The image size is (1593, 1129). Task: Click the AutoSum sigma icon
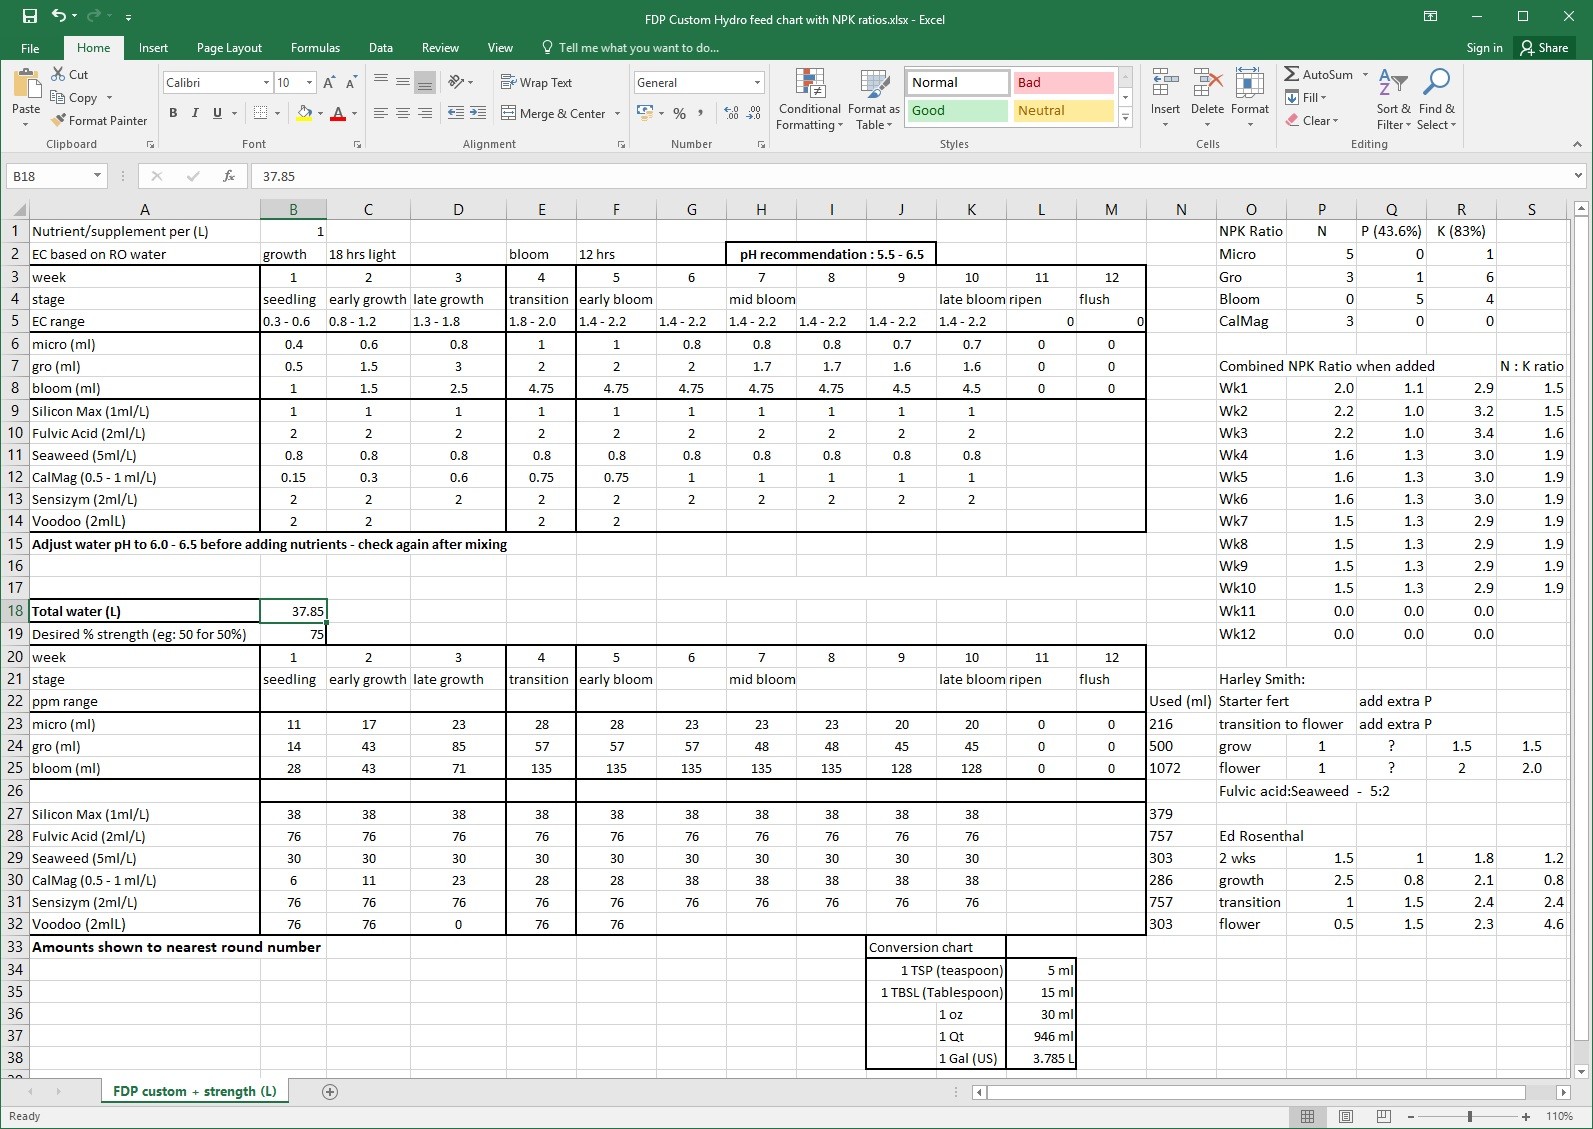(x=1292, y=74)
